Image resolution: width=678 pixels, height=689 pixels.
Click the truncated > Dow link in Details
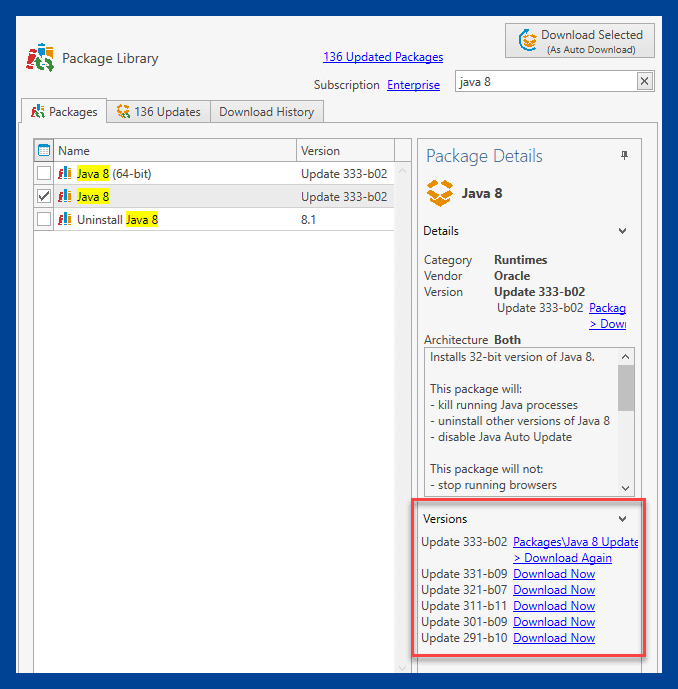coord(607,324)
